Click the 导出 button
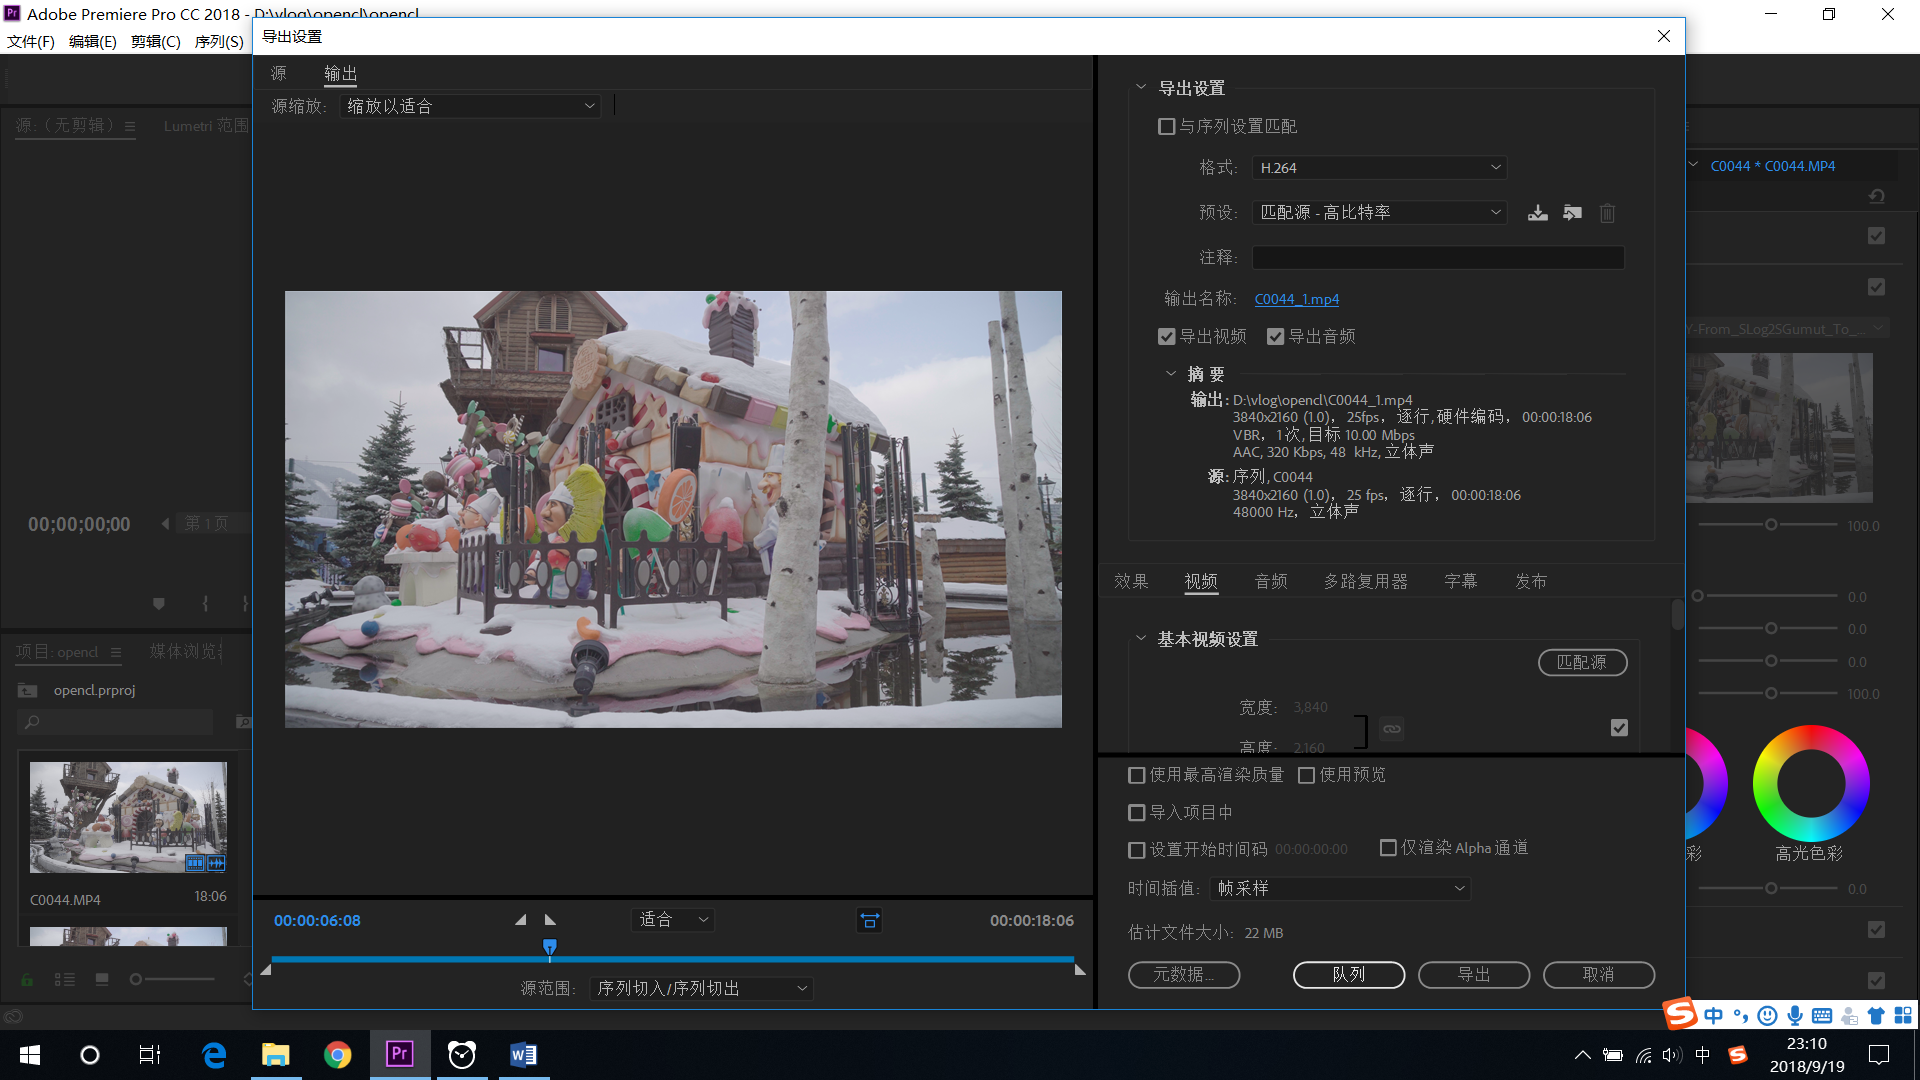 tap(1474, 974)
